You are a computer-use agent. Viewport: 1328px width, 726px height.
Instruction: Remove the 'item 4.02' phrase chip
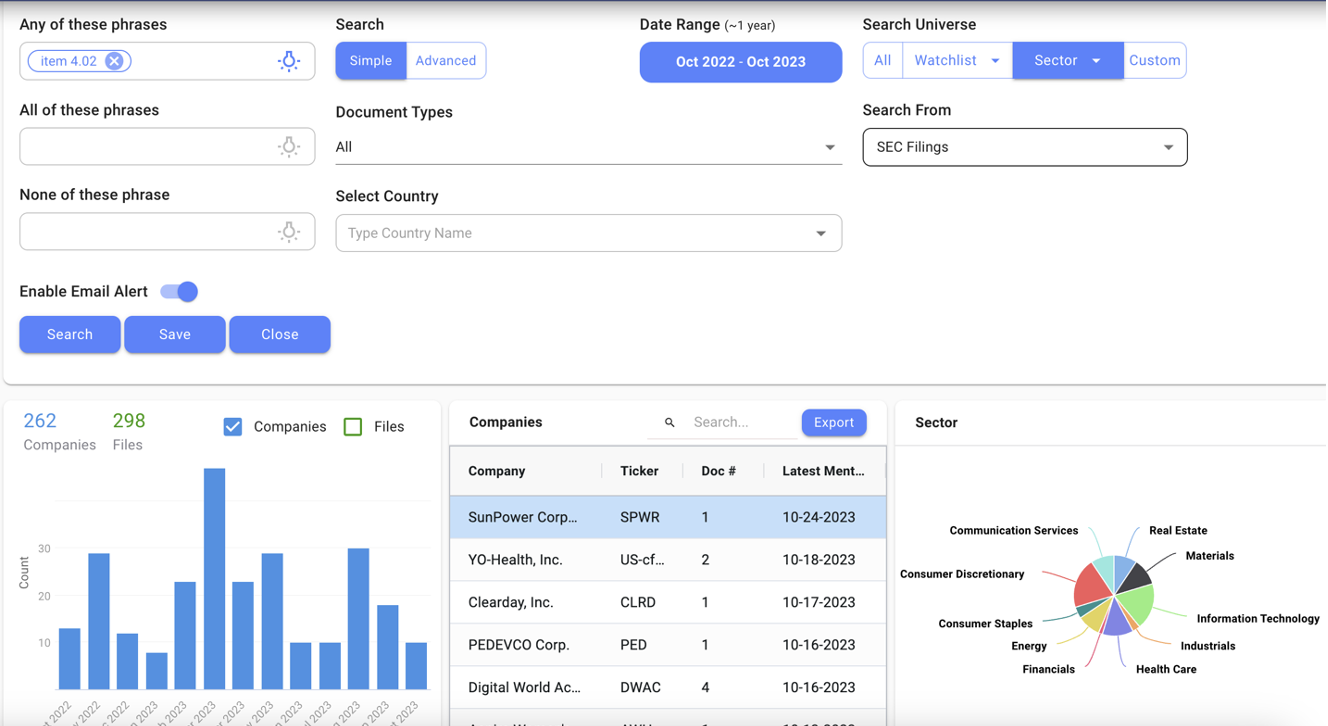click(115, 61)
